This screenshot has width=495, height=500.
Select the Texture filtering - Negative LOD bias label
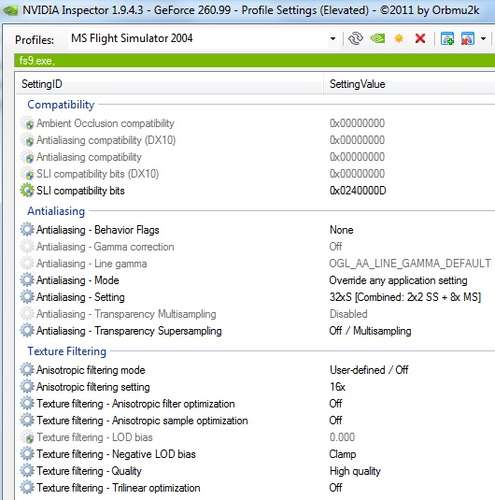coord(116,454)
